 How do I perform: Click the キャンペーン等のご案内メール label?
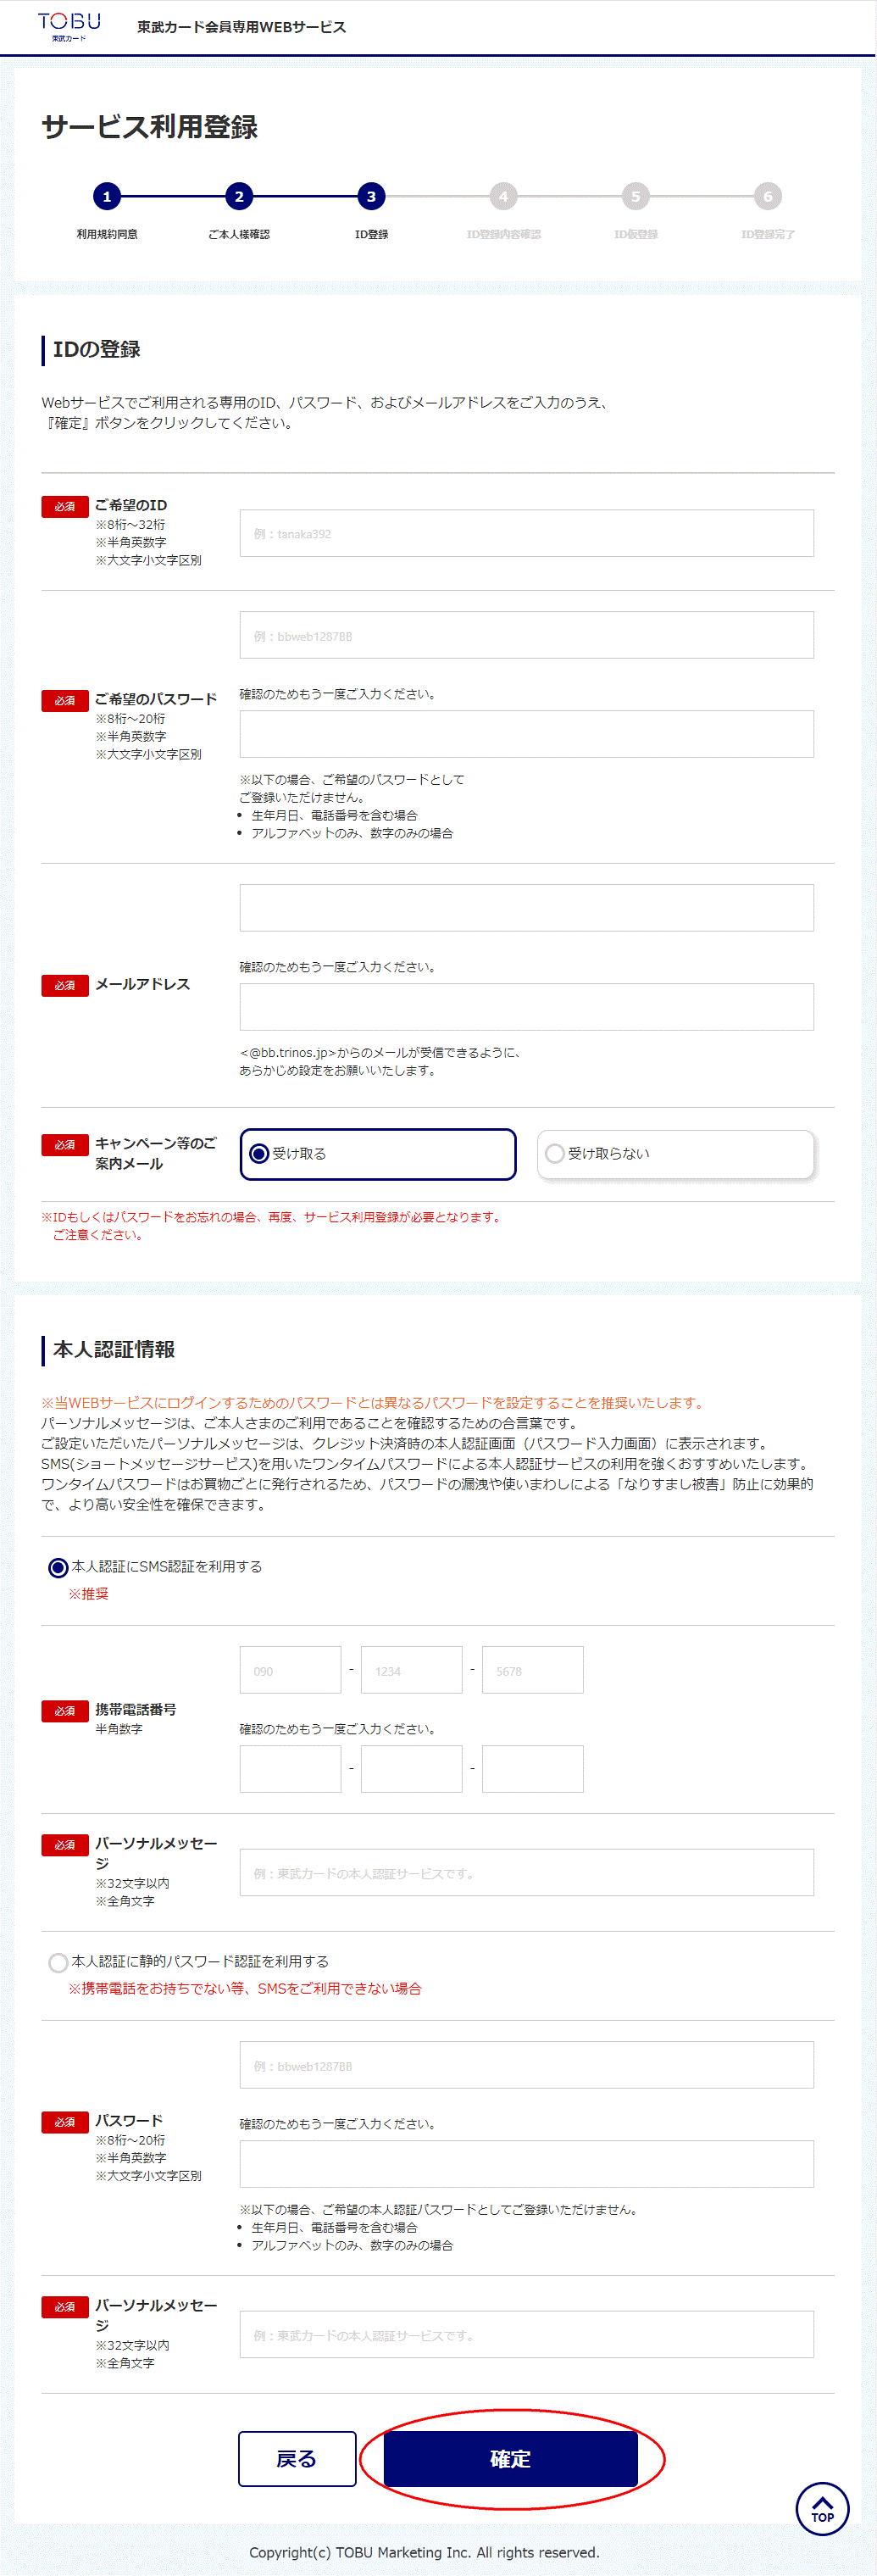(155, 1153)
